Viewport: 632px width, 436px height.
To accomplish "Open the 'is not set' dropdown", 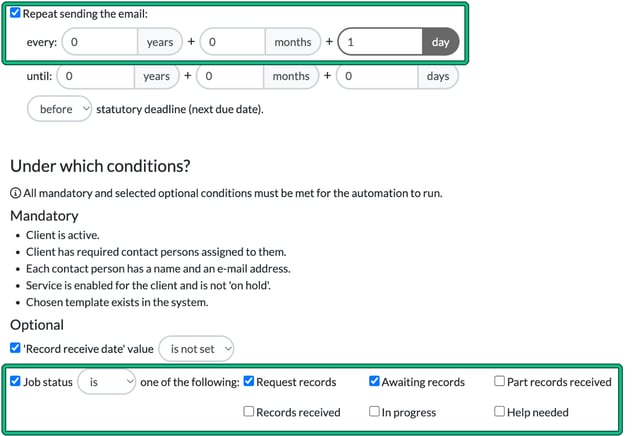I will pos(196,349).
